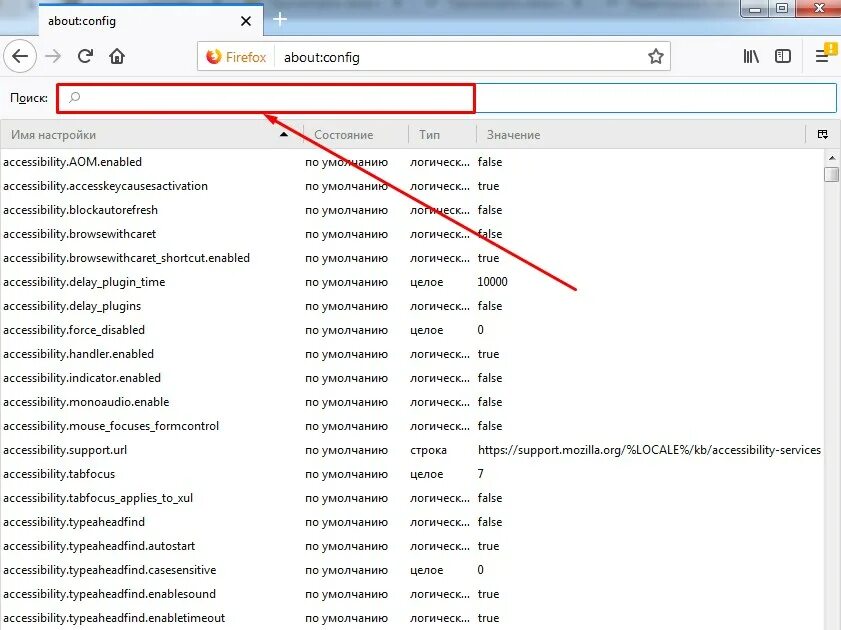
Task: Click the 10000 value of delay_plugin_time
Action: coord(492,282)
